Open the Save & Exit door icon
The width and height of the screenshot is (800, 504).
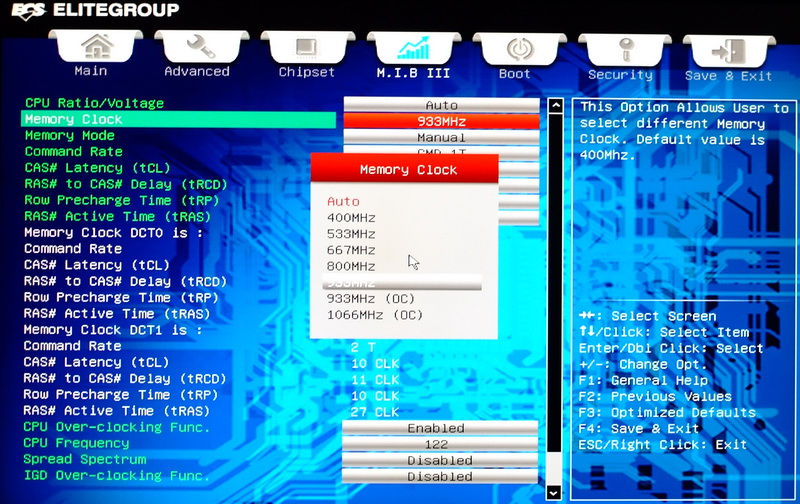[x=729, y=51]
